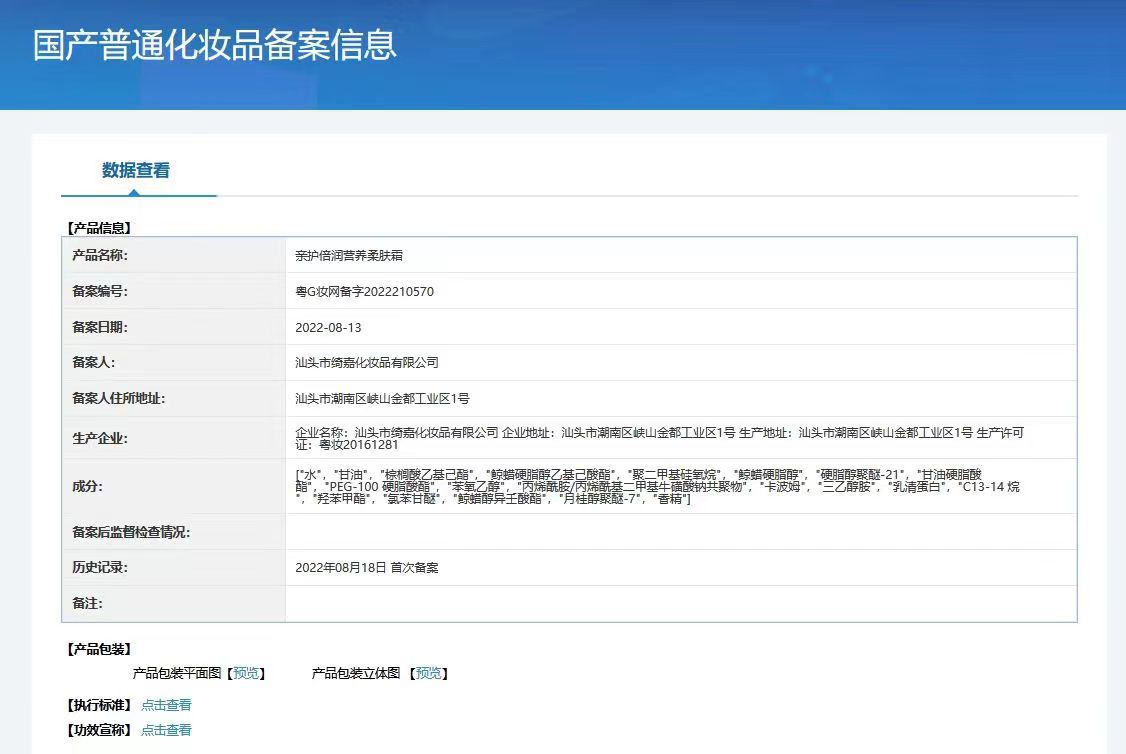Click the 备注 label
Viewport: 1126px width, 754px height.
[x=88, y=603]
